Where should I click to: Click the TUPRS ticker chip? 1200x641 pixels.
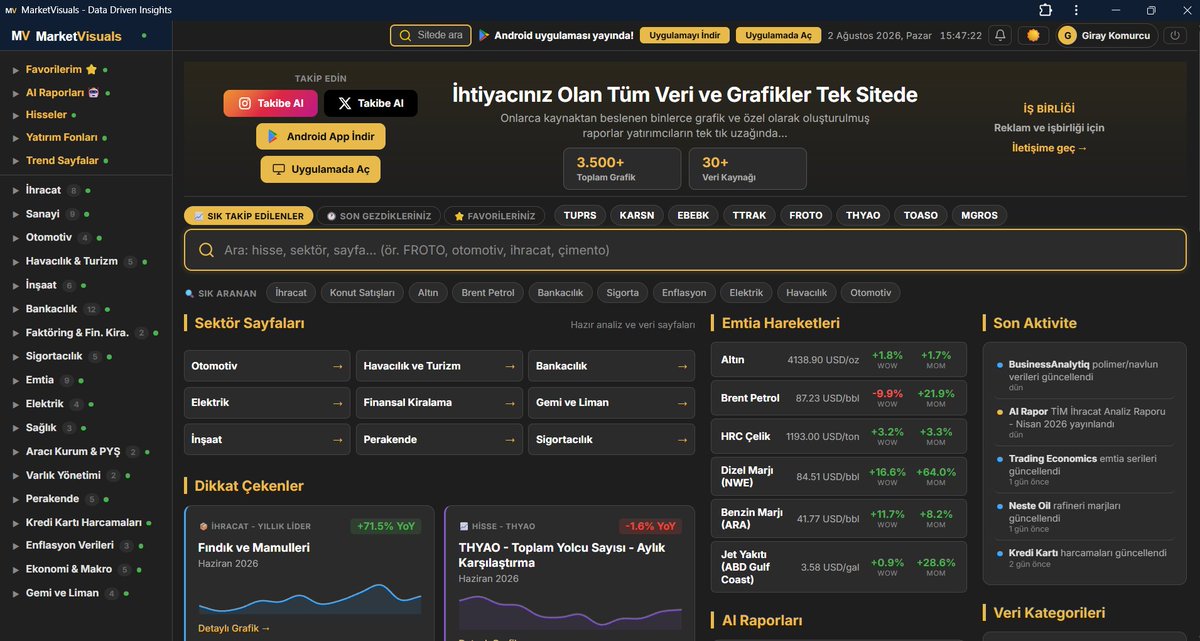pos(580,216)
